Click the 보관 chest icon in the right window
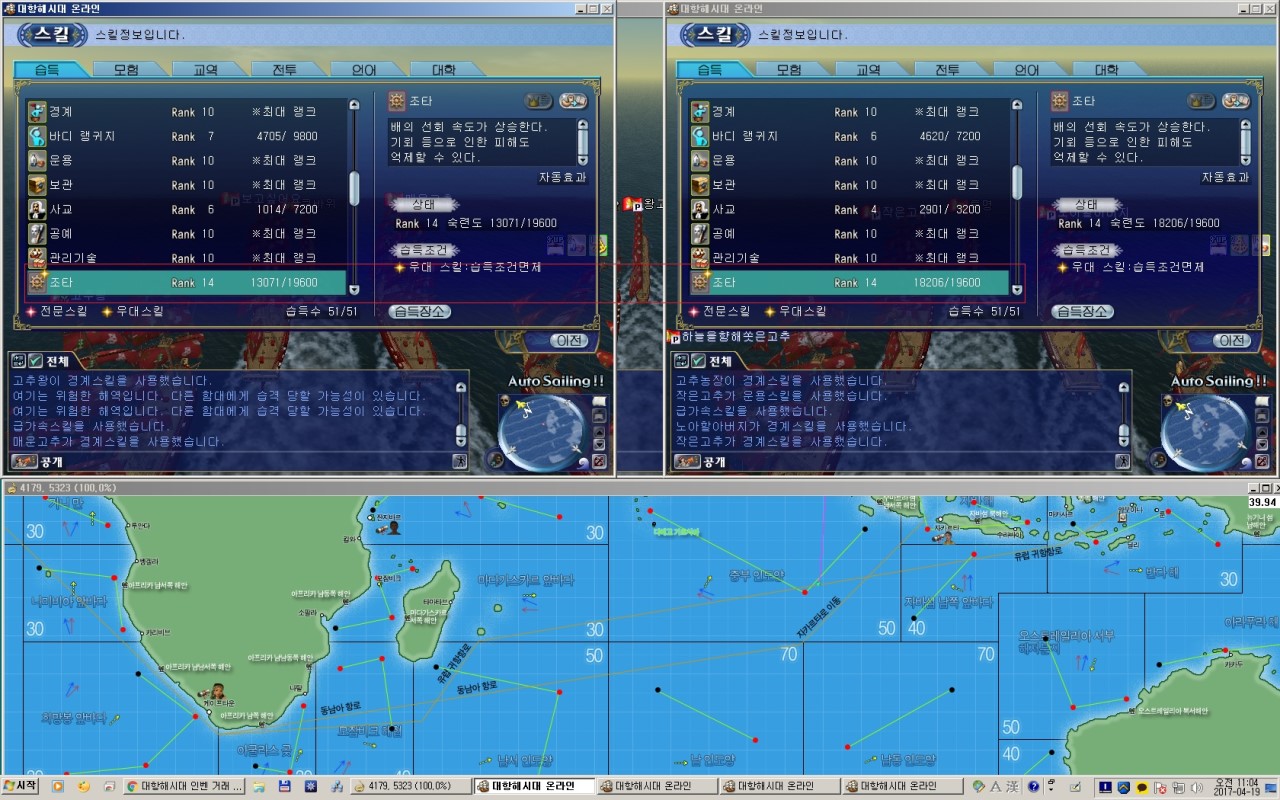Image resolution: width=1280 pixels, height=800 pixels. pos(701,185)
